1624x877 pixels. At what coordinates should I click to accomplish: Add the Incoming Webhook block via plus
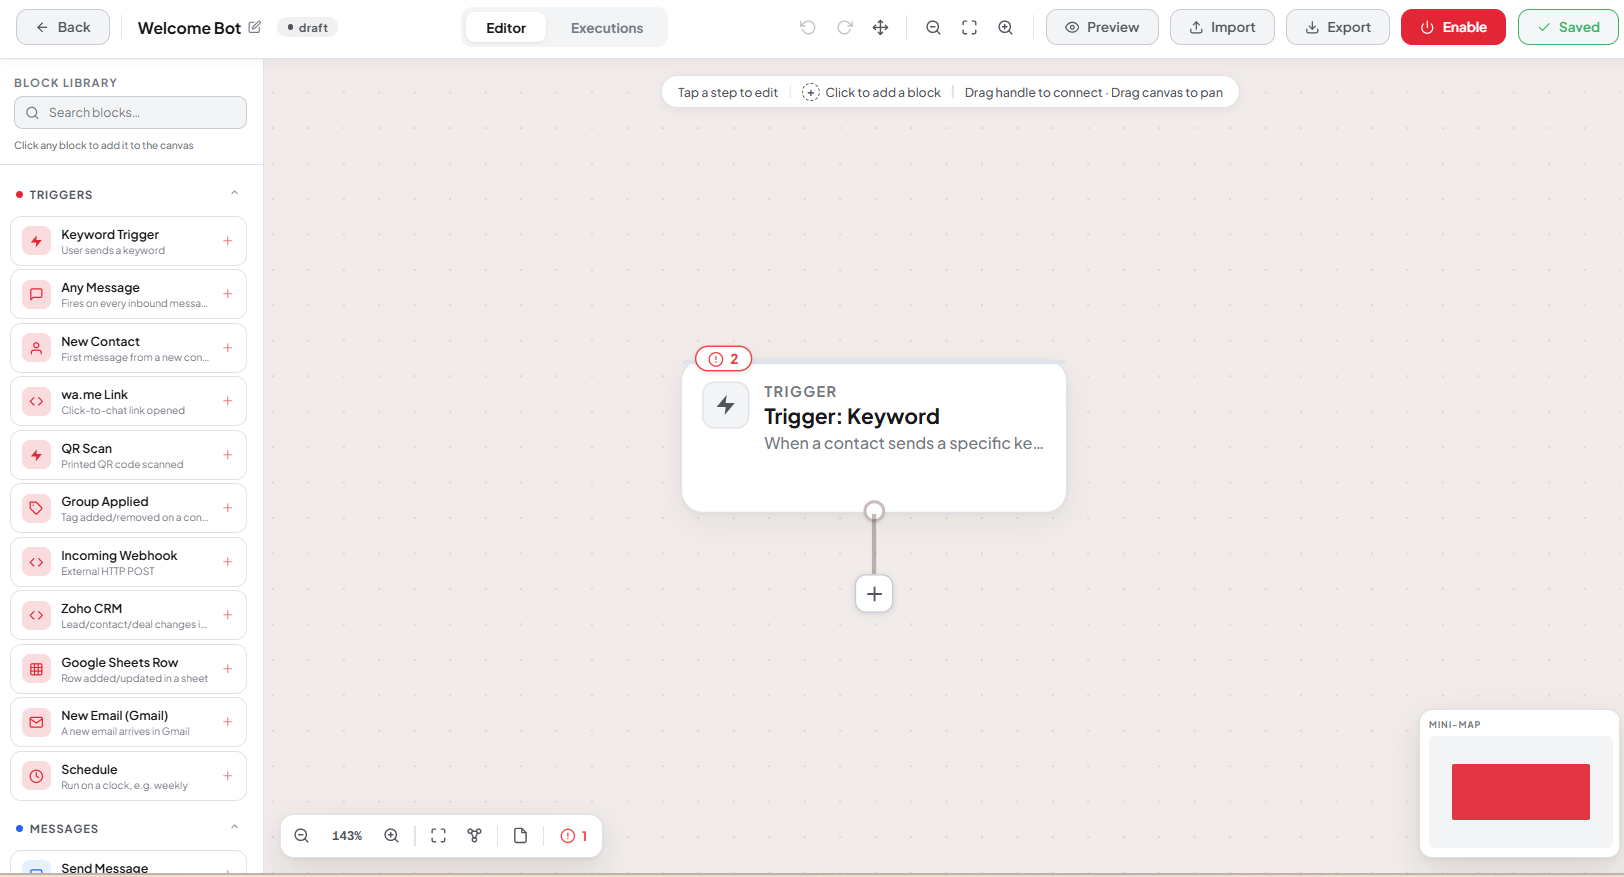(x=228, y=562)
